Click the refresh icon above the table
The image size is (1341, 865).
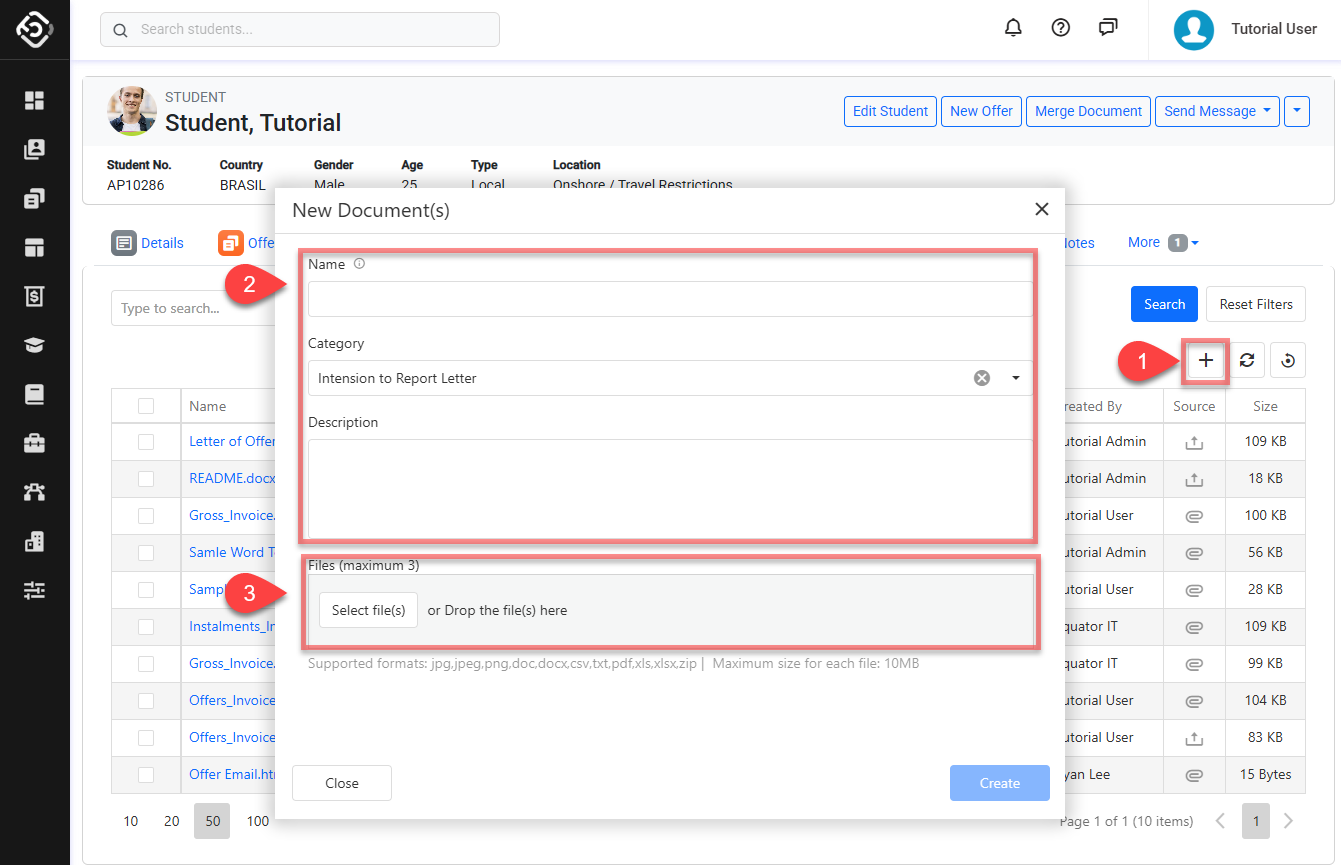(1247, 361)
